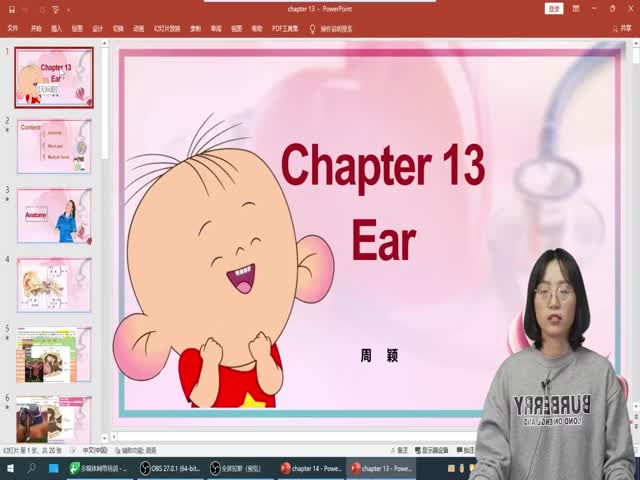Save the presentation from quick access toolbar

tap(12, 9)
